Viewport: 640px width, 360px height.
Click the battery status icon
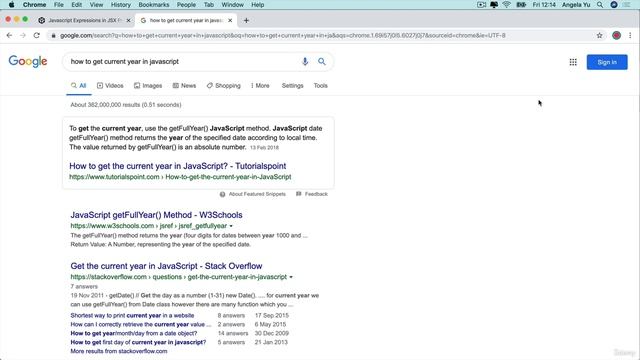coord(521,5)
